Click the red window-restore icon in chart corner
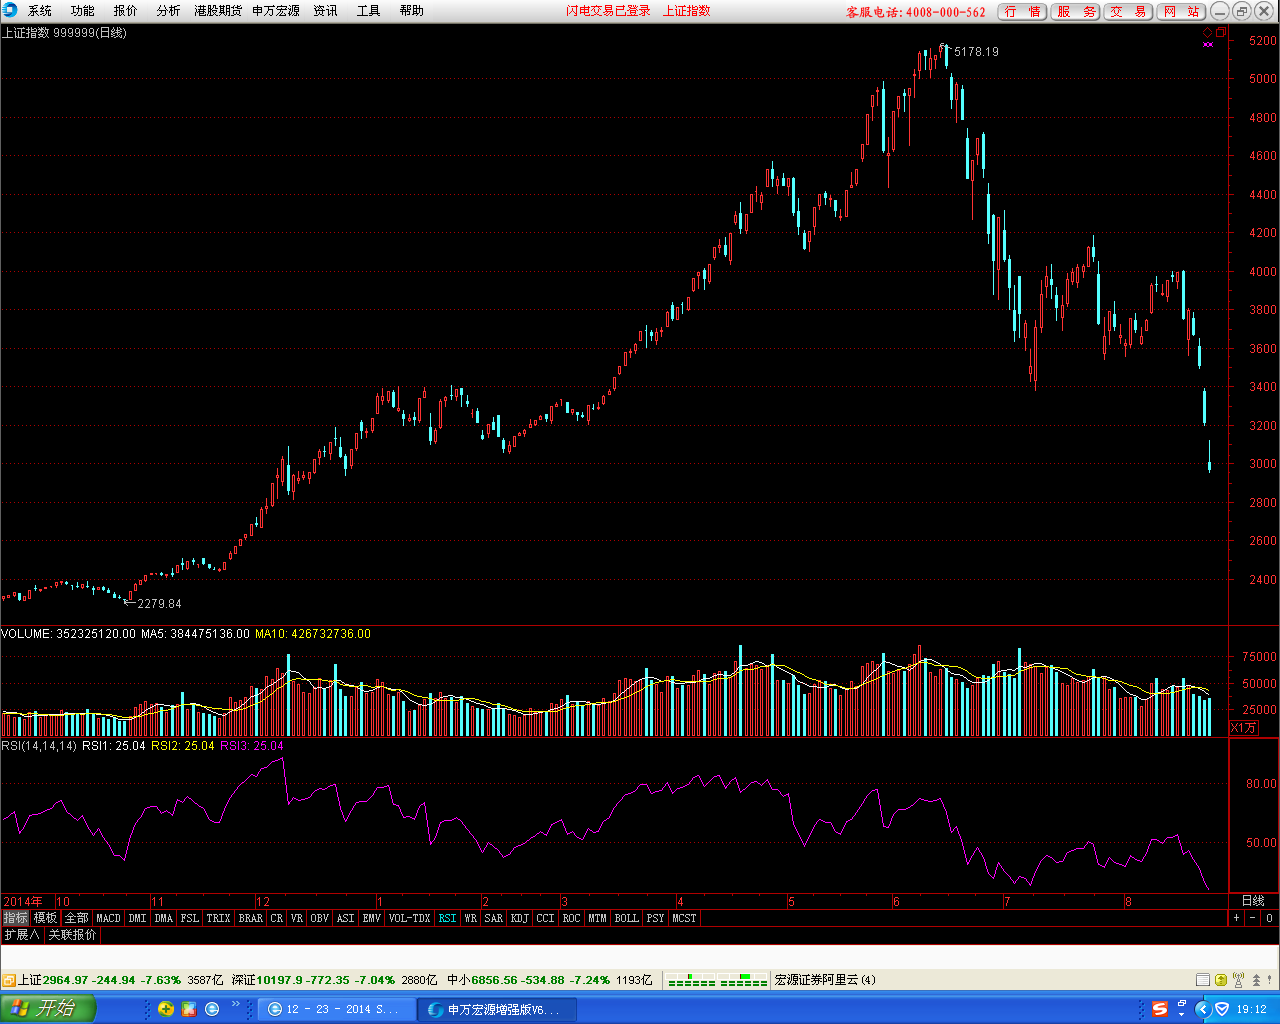 pos(1220,33)
